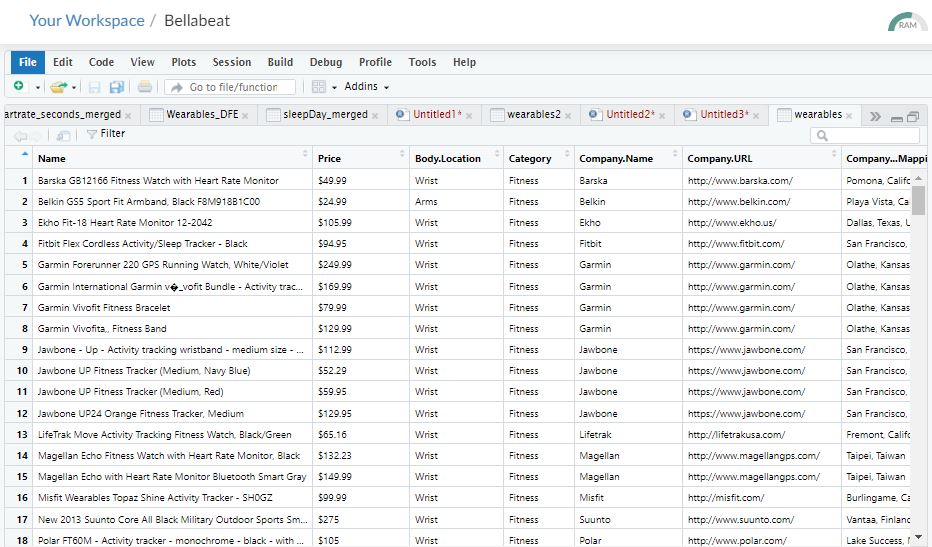
Task: Click the data viewer search box
Action: [x=865, y=136]
